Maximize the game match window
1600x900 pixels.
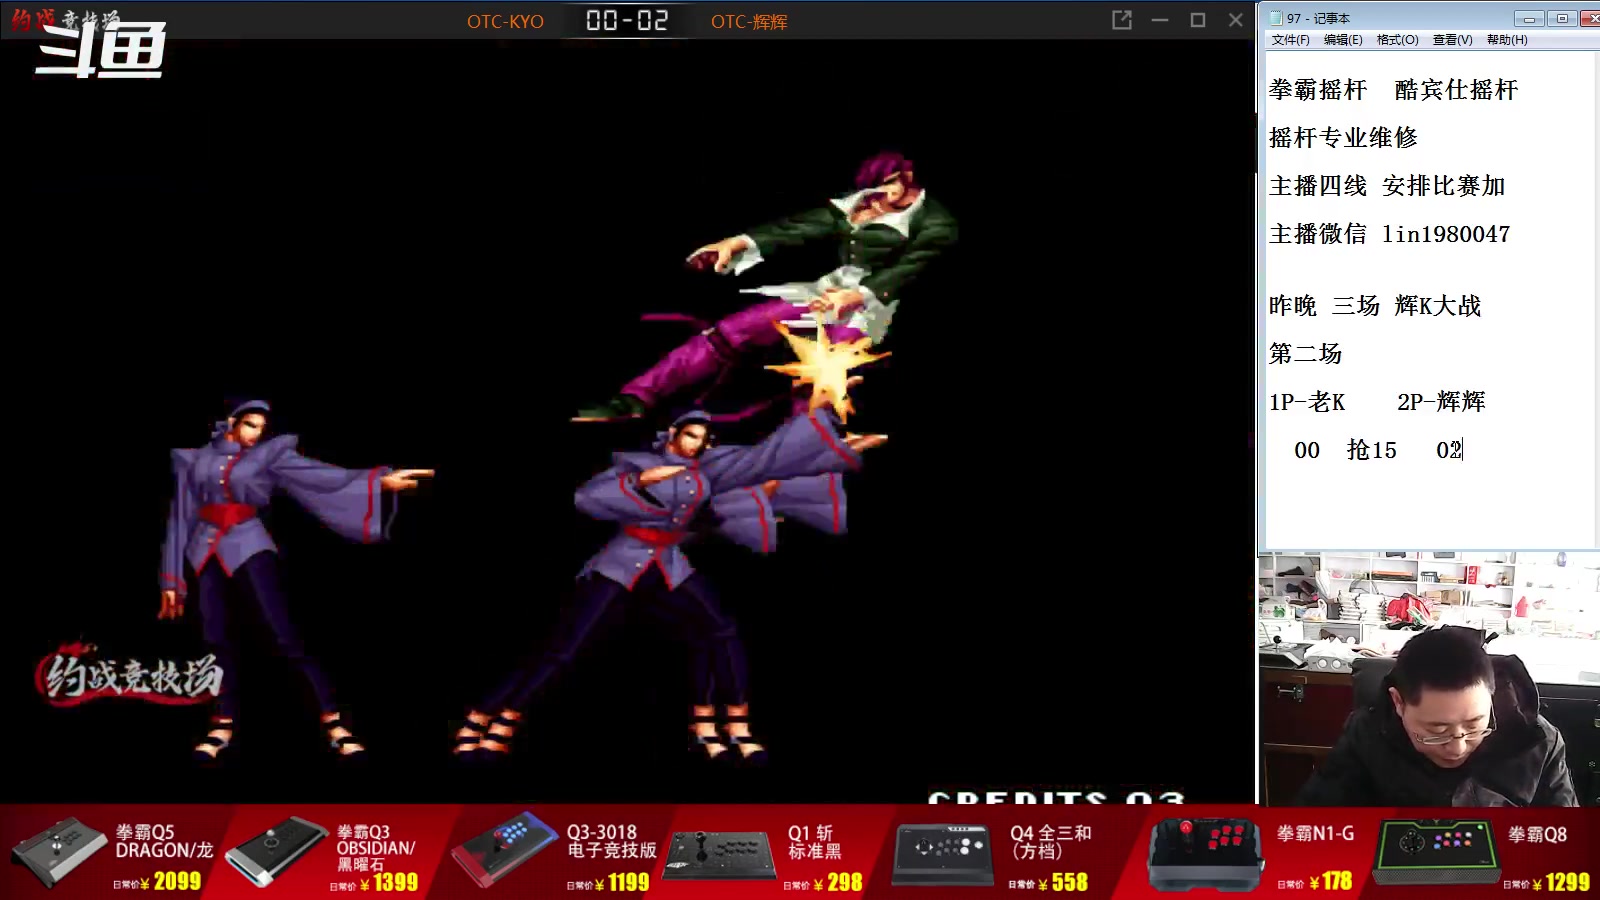coord(1198,20)
